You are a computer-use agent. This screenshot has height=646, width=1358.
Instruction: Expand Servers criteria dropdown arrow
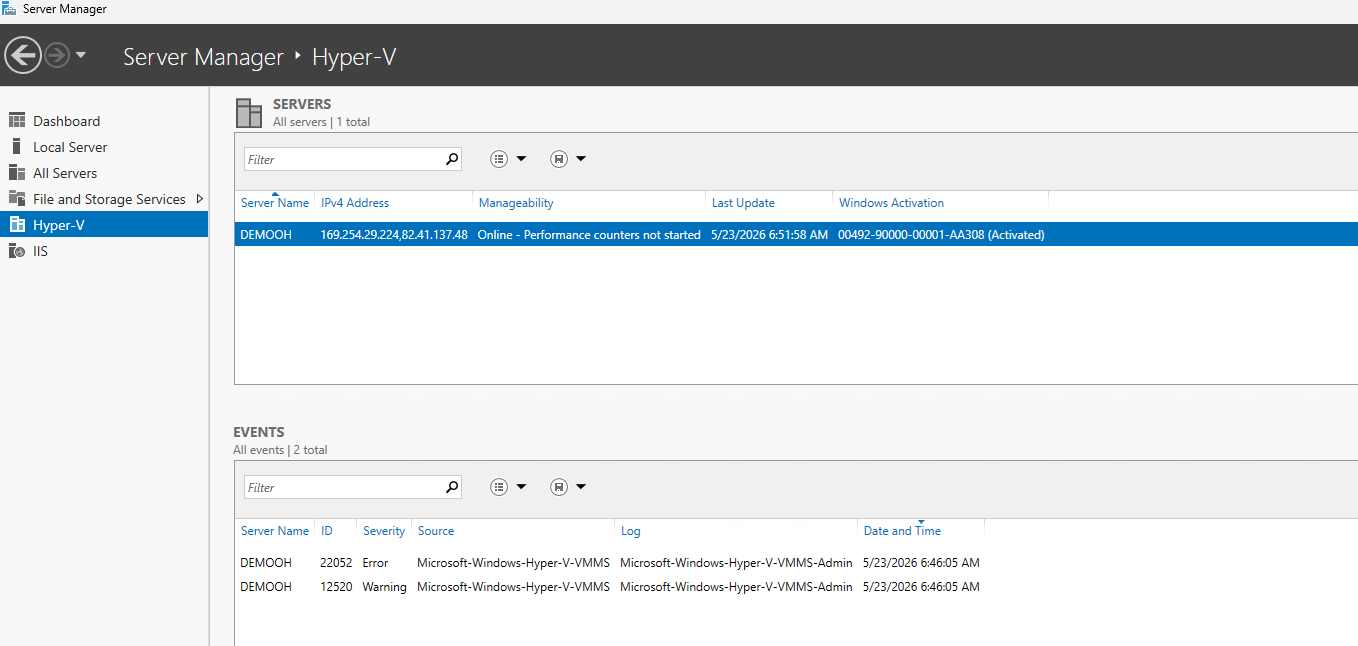tap(521, 159)
